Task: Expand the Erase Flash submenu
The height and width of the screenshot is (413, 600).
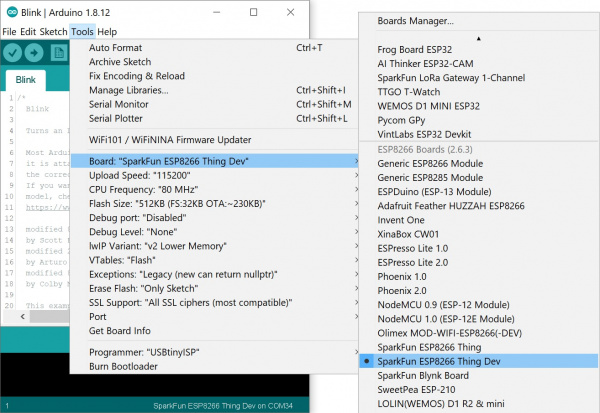Action: [214, 289]
